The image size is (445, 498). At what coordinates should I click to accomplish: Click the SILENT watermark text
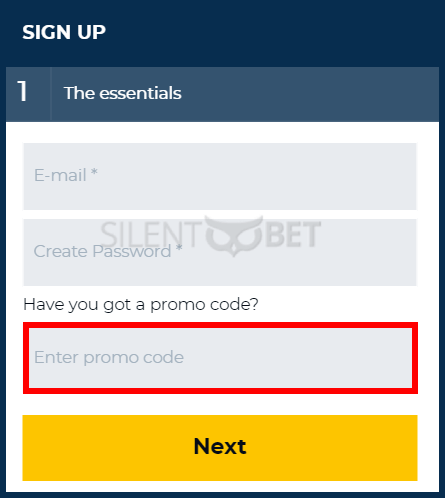point(151,234)
